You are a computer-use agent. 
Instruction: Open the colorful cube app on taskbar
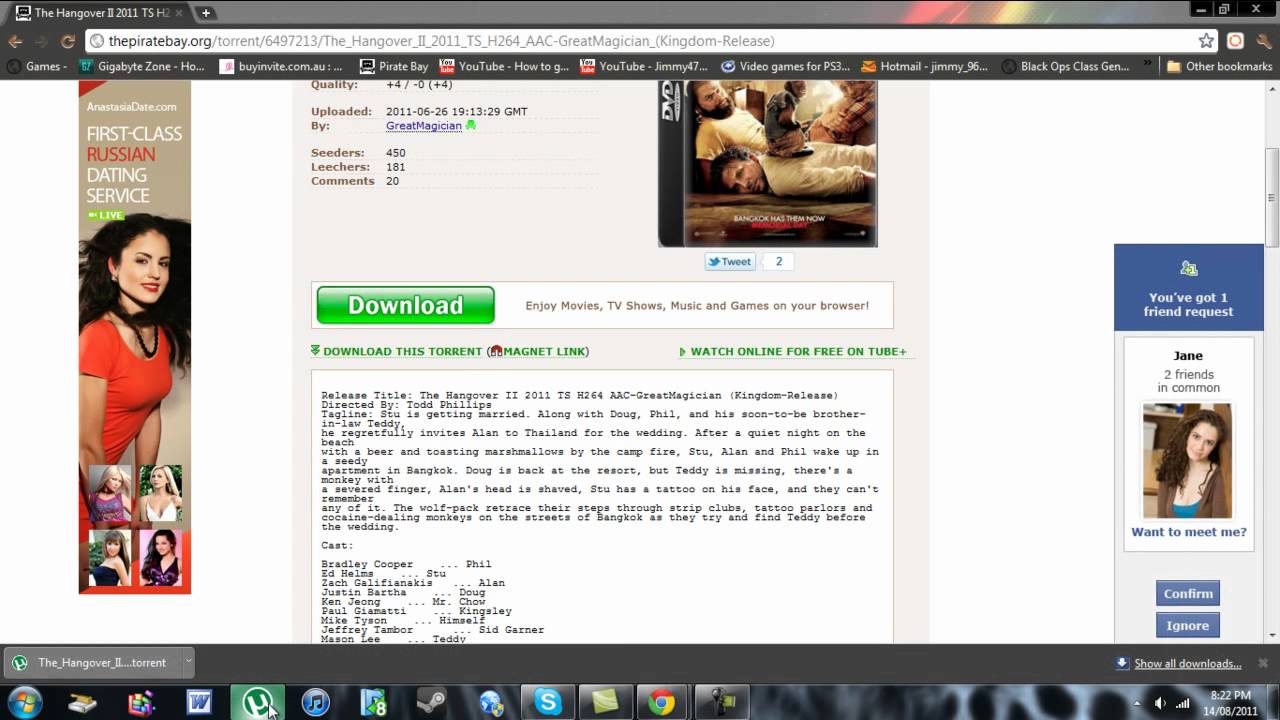[141, 703]
